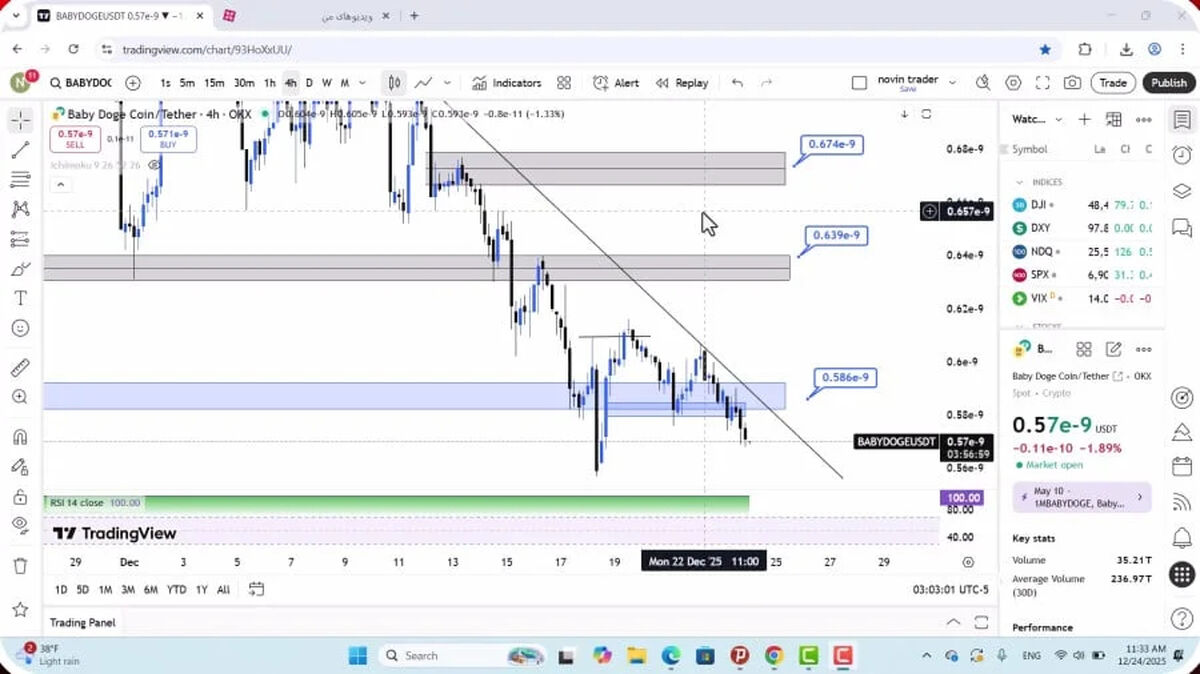1200x674 pixels.
Task: Select the YTD date range
Action: pos(177,589)
